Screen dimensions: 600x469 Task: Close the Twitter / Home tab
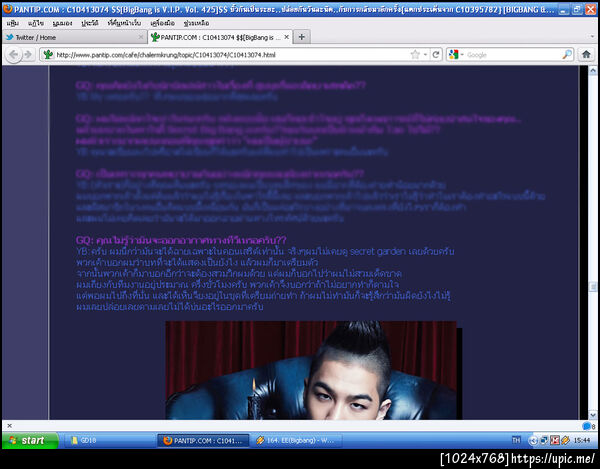(140, 37)
